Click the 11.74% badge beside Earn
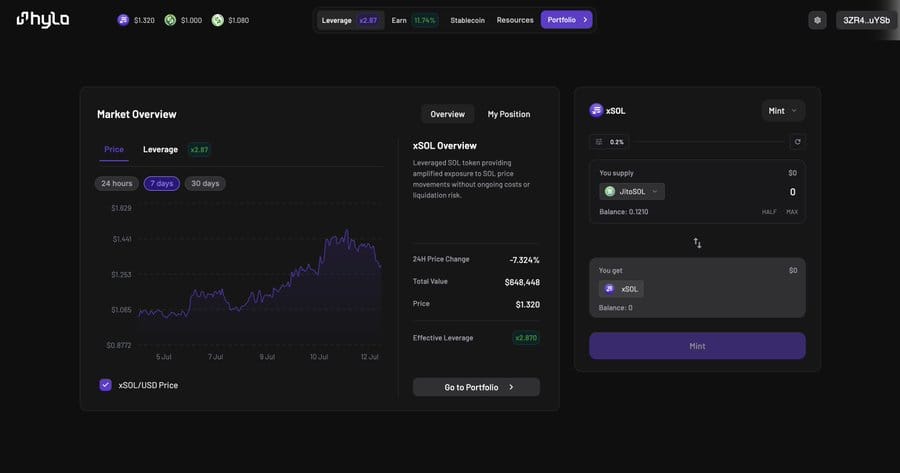 pos(425,20)
